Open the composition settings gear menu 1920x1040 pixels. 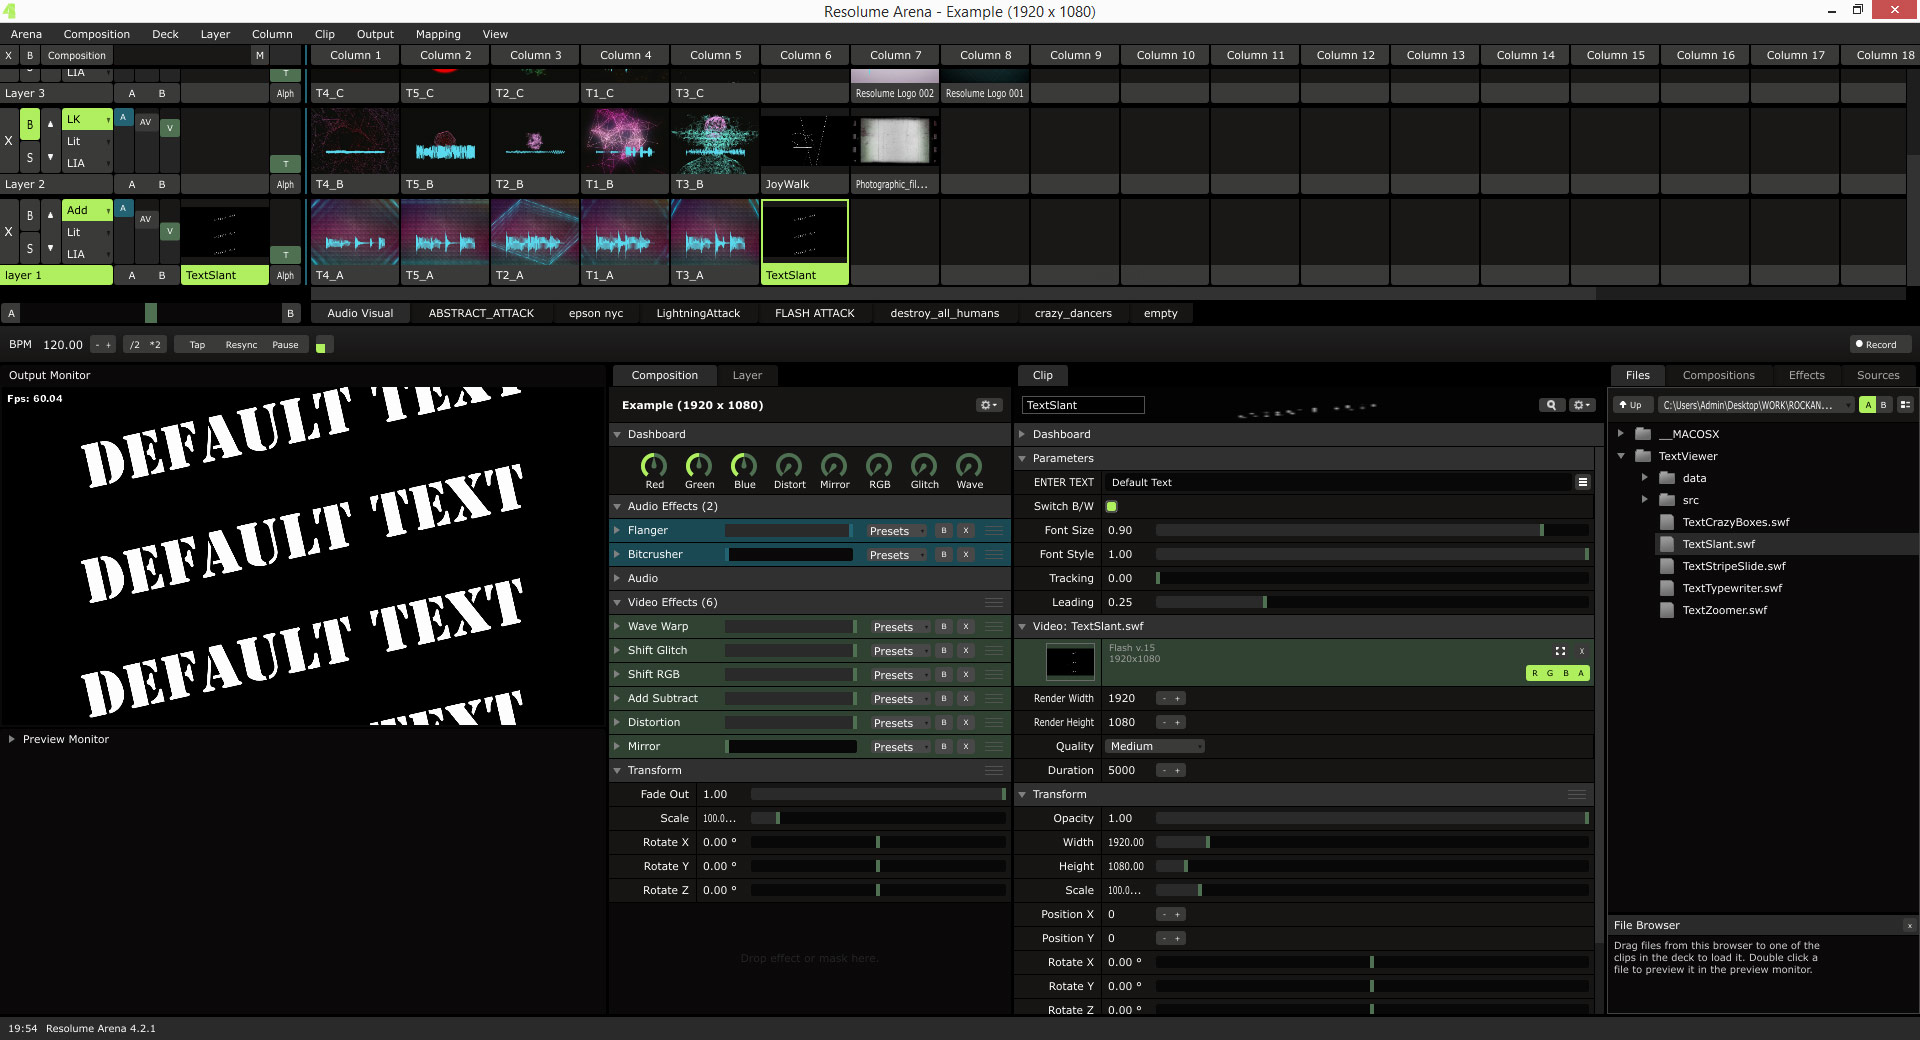pos(987,405)
